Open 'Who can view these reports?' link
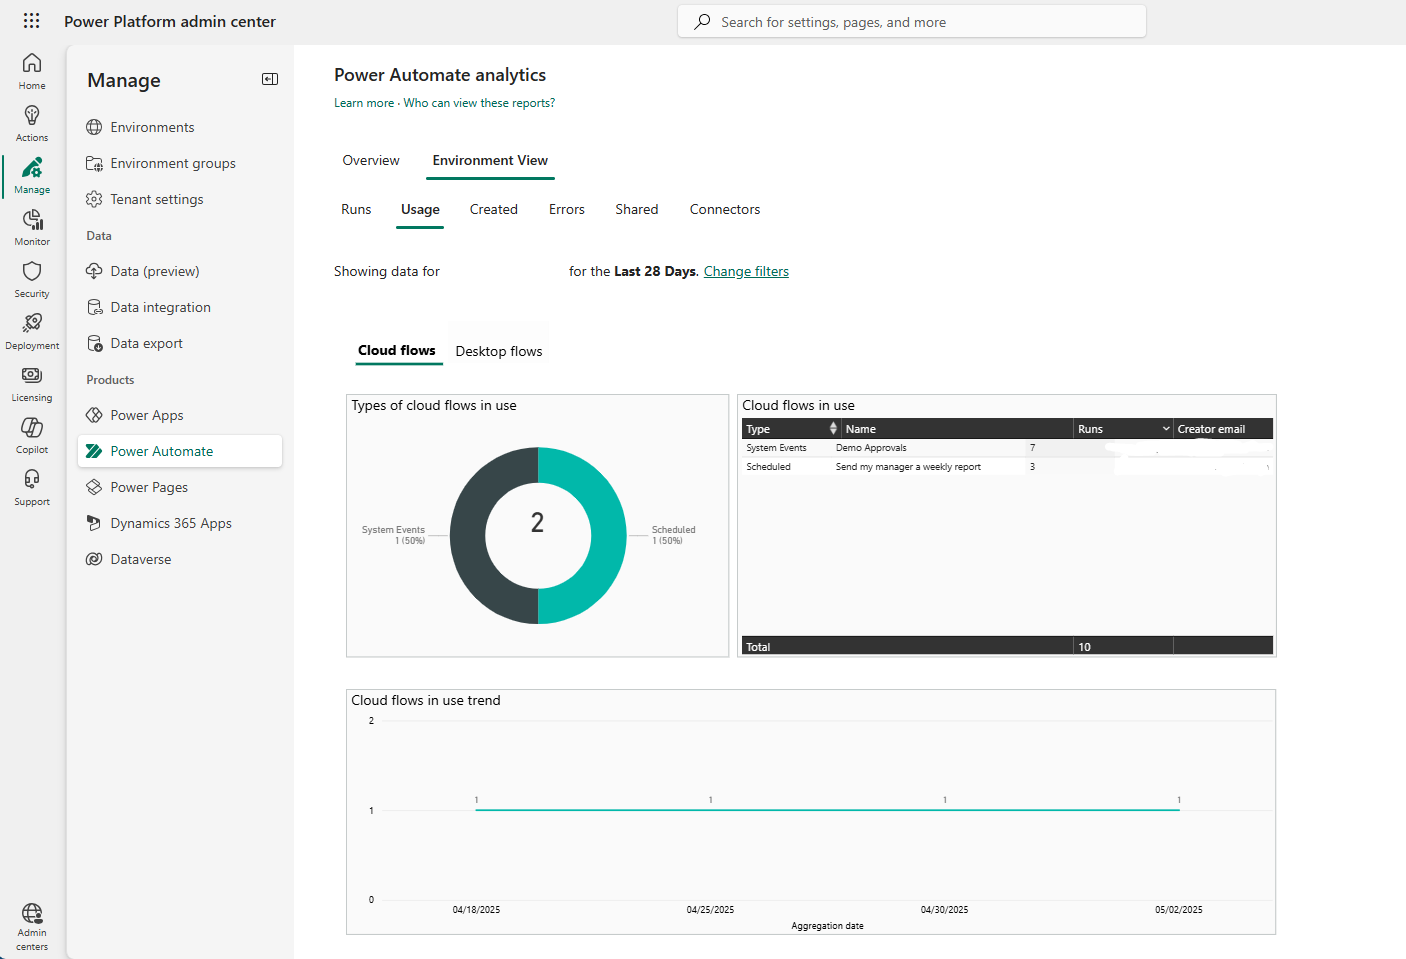 (x=479, y=103)
